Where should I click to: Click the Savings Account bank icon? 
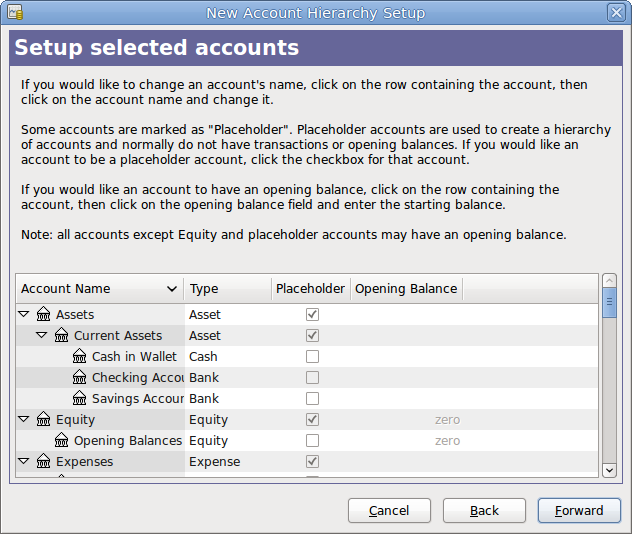(x=80, y=399)
